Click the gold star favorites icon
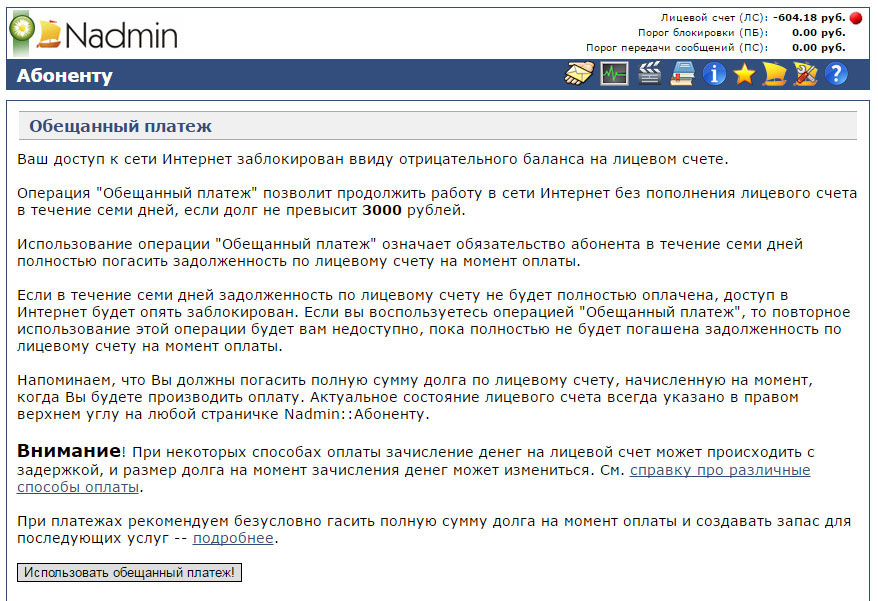This screenshot has height=601, width=878. pos(745,74)
